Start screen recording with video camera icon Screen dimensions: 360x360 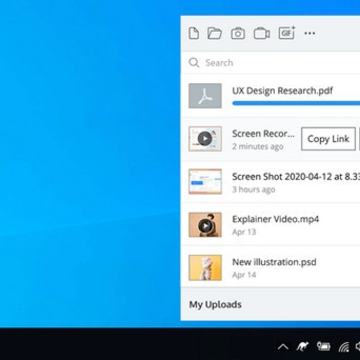click(x=262, y=34)
